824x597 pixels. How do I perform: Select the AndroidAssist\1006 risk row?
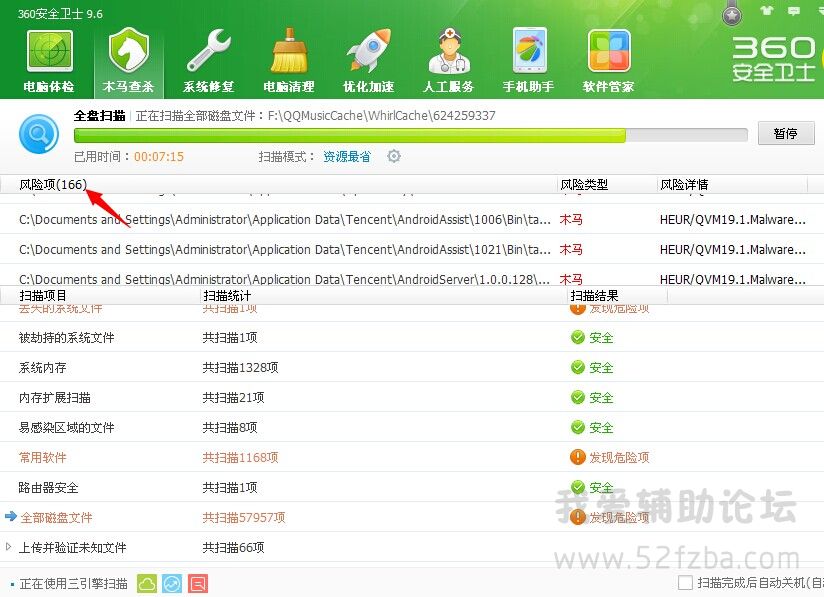(x=412, y=219)
